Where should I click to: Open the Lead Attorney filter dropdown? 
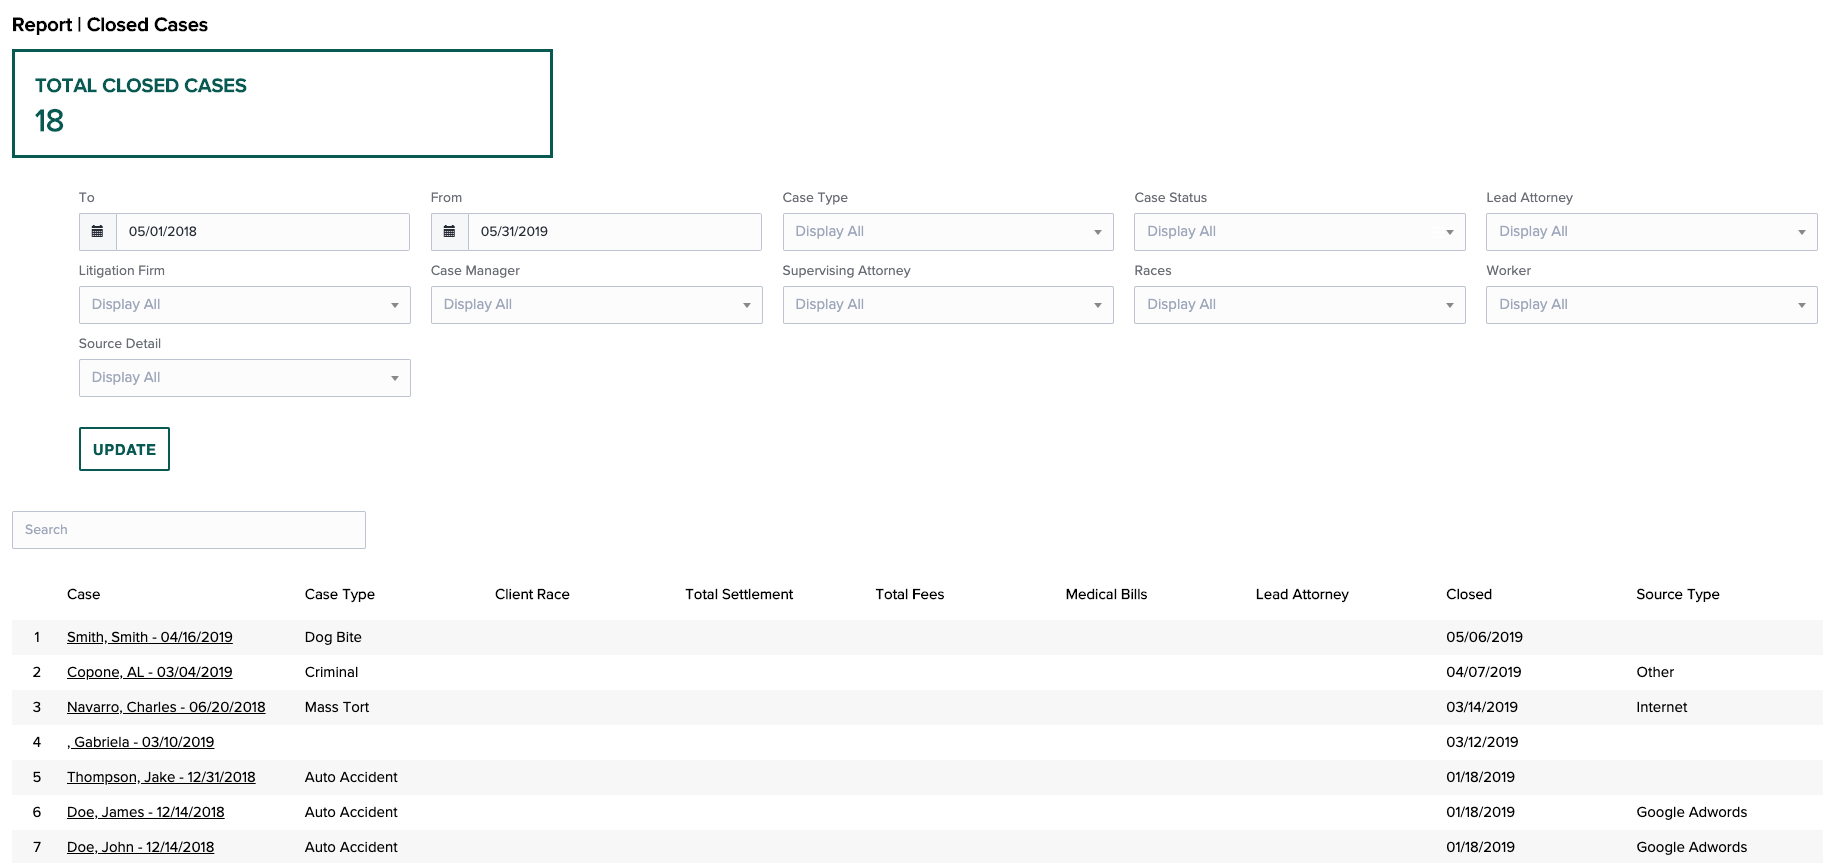1652,232
